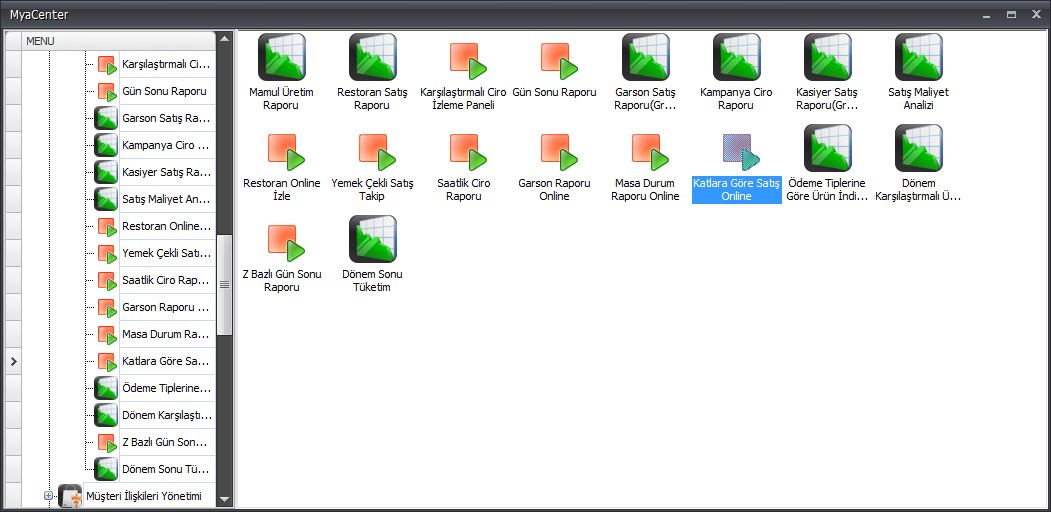1051x512 pixels.
Task: Open Dönem Sonu Tüketim icon in main panel
Action: [x=373, y=239]
